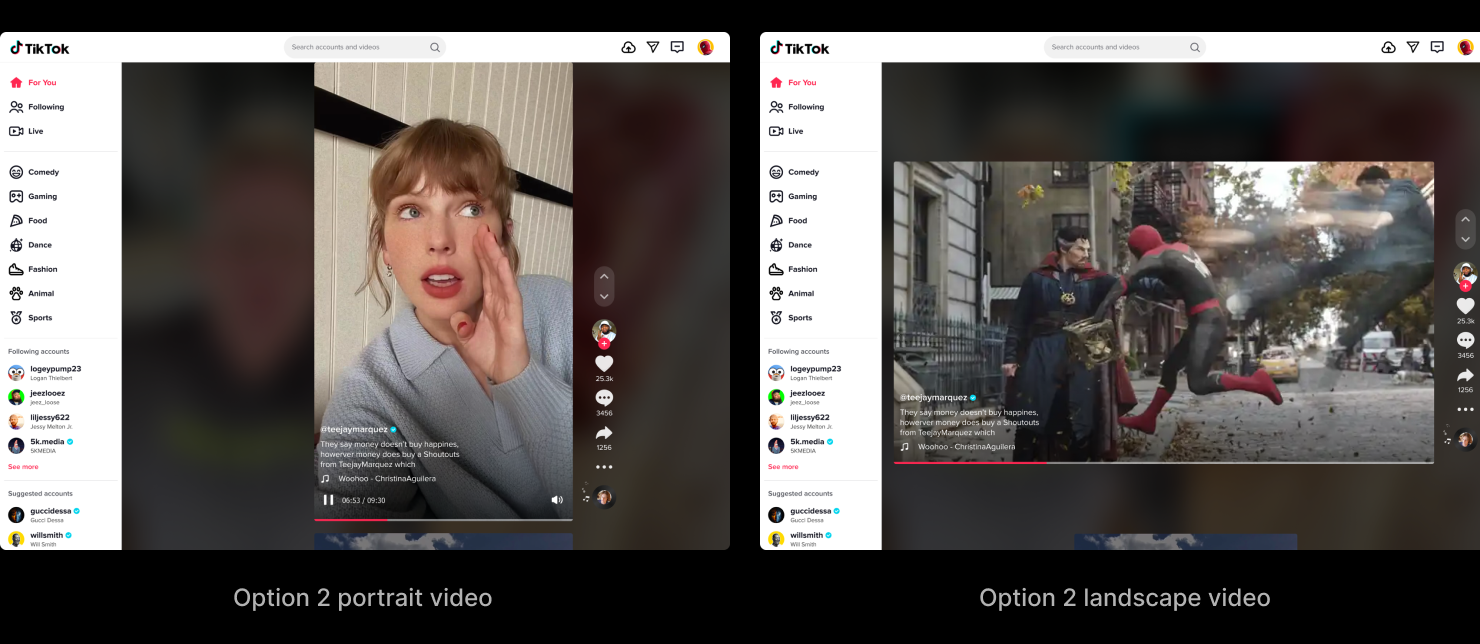Image resolution: width=1480 pixels, height=644 pixels.
Task: Go to previous video in landscape mockup
Action: 1465,218
